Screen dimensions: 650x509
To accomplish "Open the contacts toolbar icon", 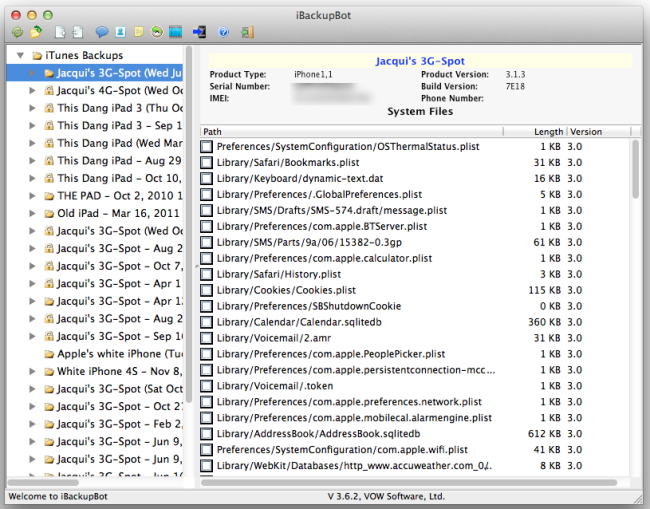I will click(120, 32).
